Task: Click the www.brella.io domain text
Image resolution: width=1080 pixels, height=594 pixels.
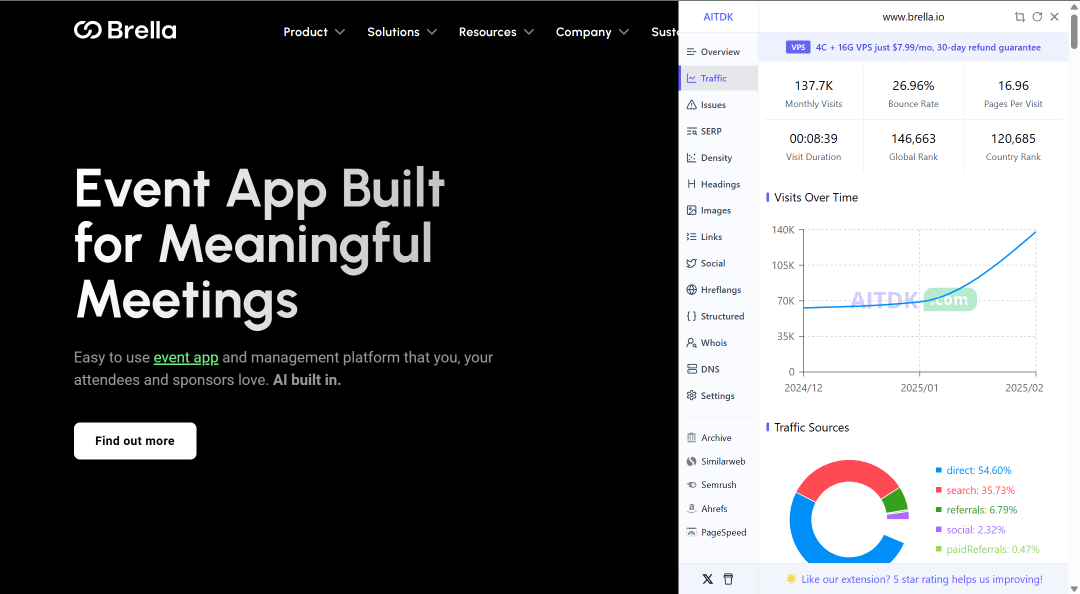Action: (913, 17)
